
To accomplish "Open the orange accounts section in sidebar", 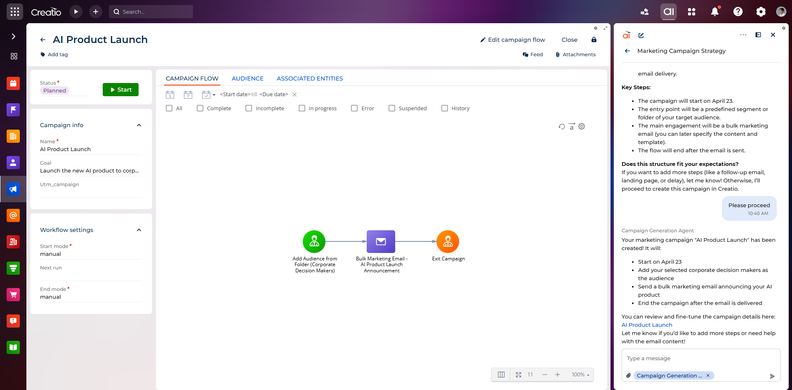I will (13, 136).
